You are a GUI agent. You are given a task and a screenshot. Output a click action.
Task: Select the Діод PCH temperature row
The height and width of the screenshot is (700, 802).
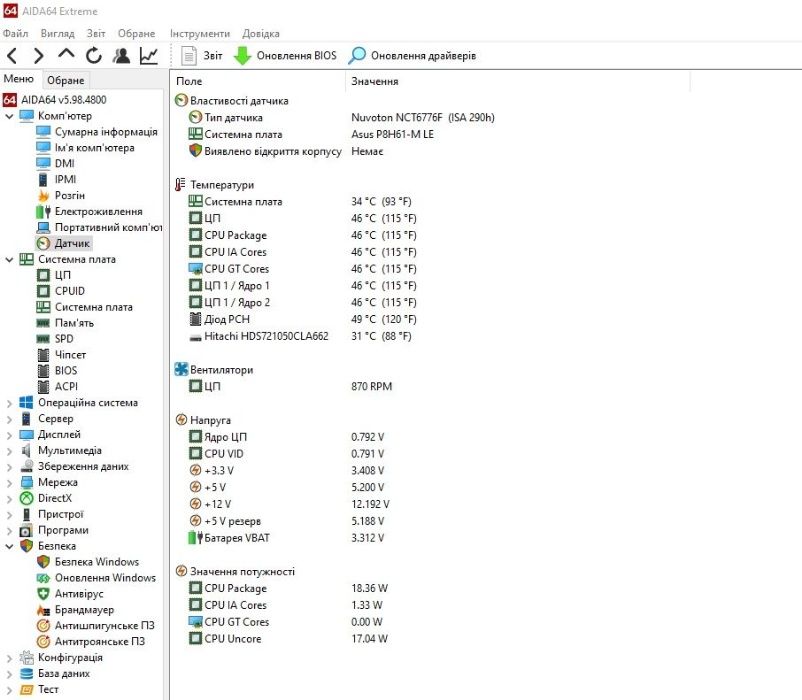tap(303, 320)
